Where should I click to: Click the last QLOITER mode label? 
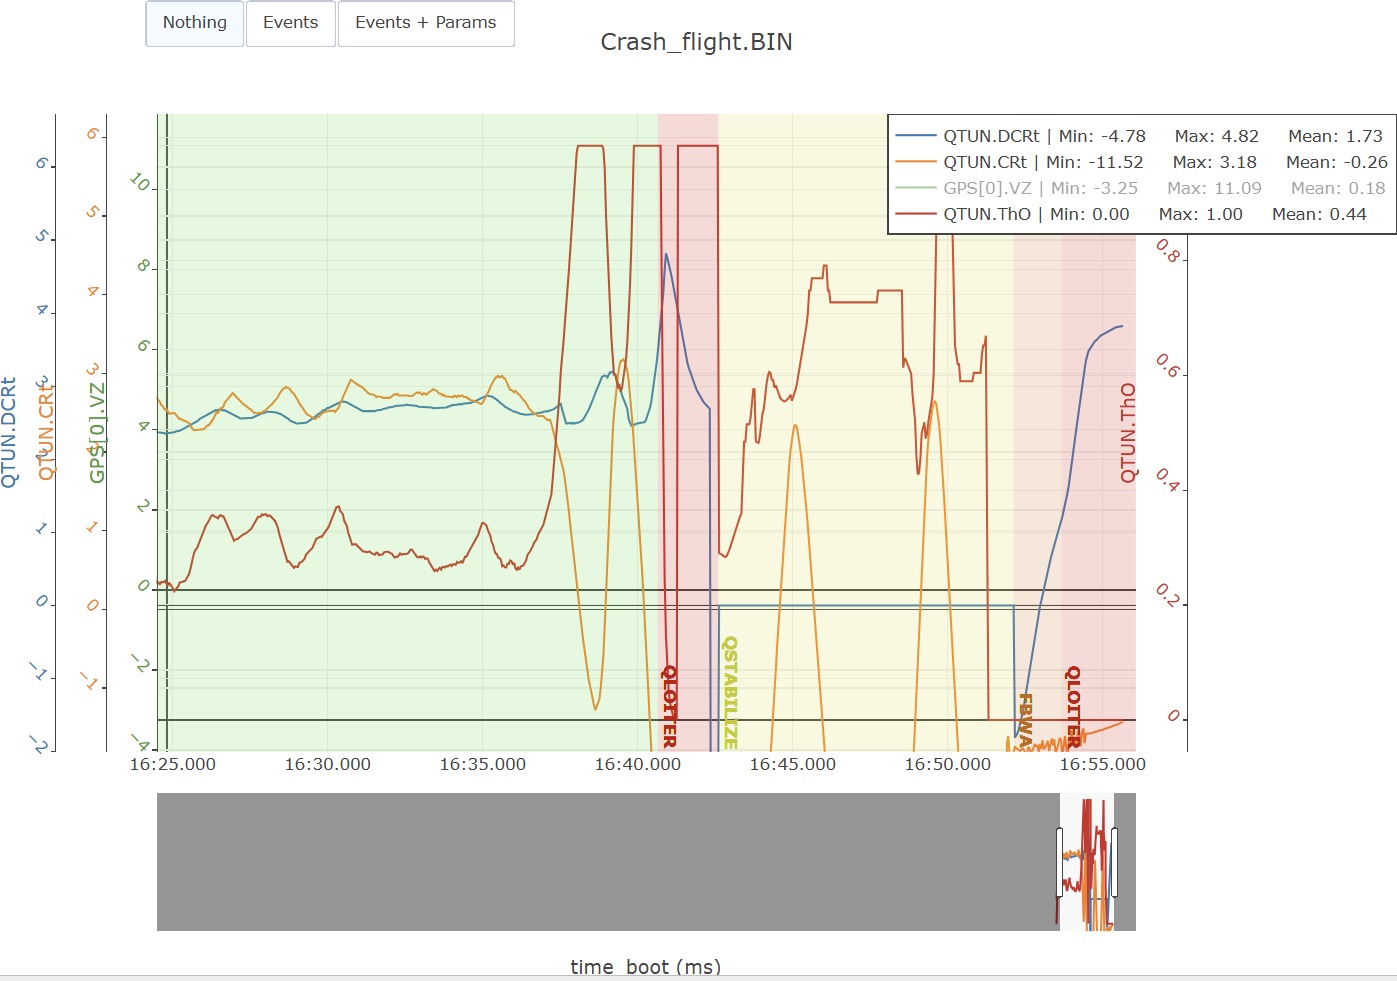[1073, 707]
